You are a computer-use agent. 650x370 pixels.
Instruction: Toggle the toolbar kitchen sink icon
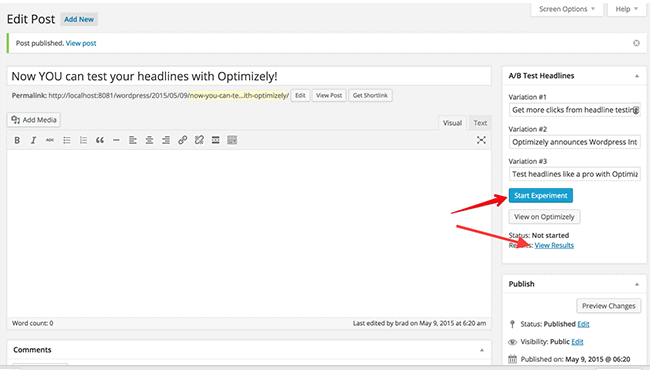232,140
